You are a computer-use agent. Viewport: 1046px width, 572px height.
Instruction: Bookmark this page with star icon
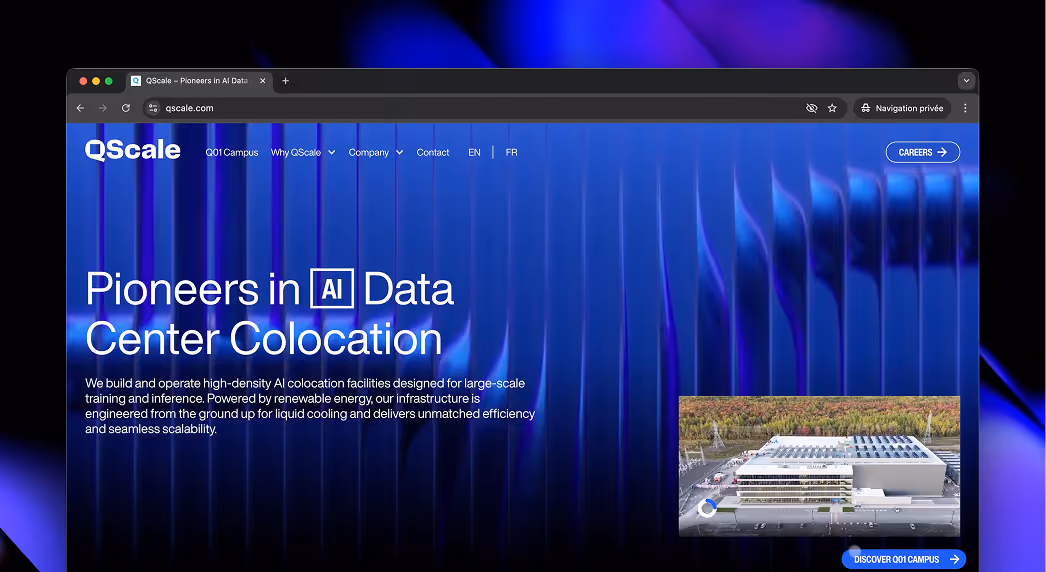pos(832,108)
